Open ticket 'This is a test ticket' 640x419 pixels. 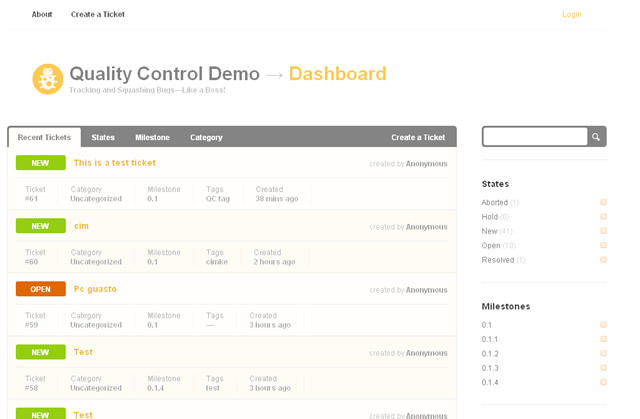(115, 163)
